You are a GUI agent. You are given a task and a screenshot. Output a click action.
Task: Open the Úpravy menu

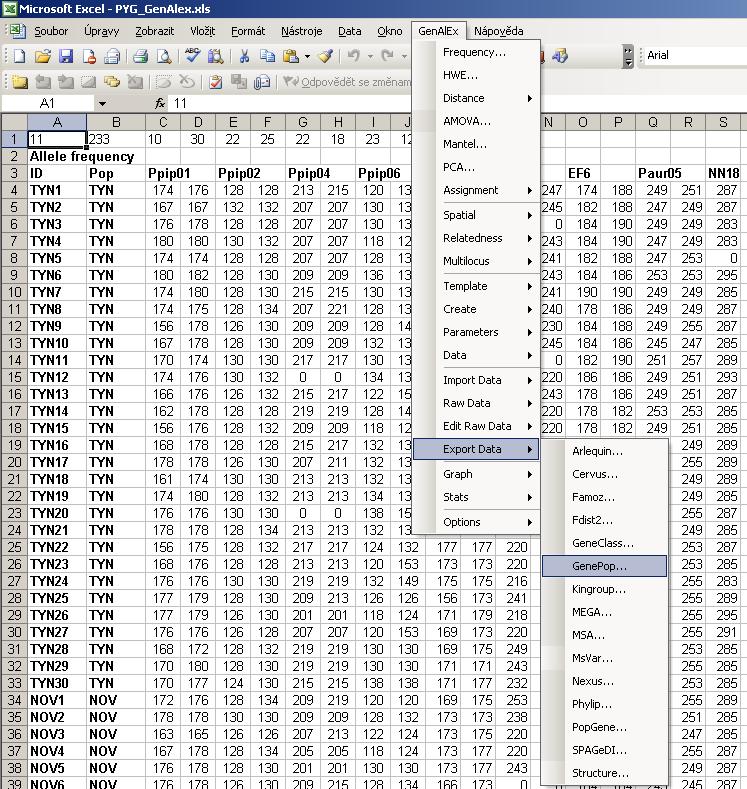[x=102, y=31]
